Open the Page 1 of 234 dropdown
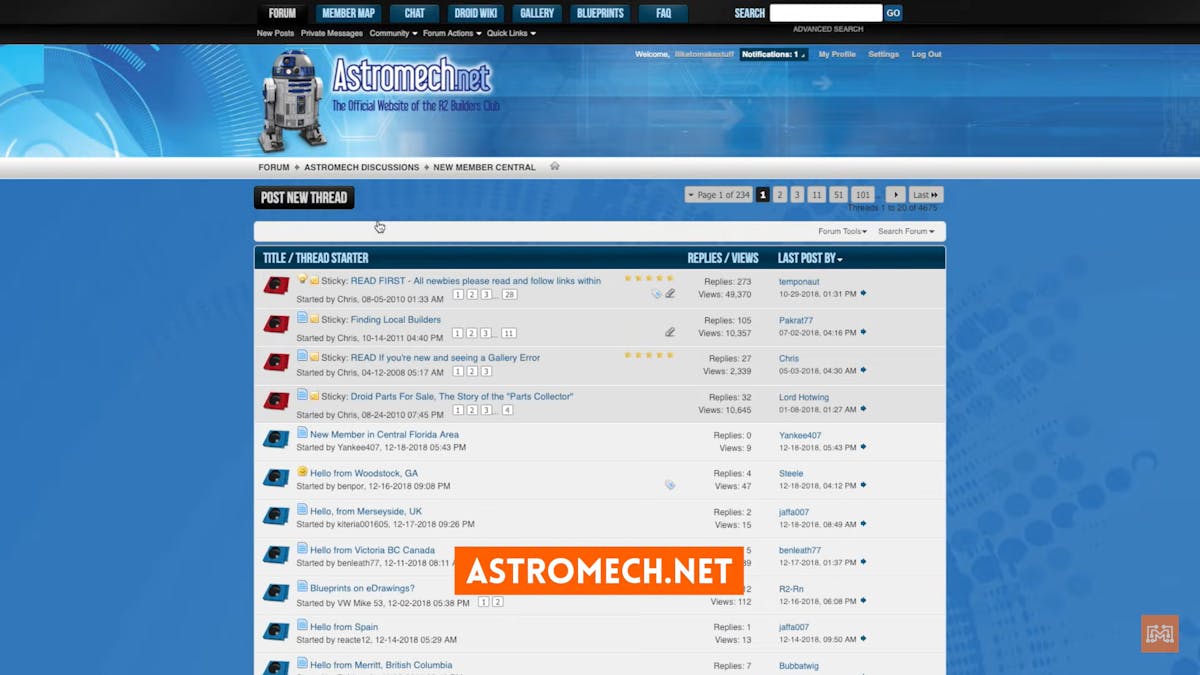The image size is (1200, 675). [718, 195]
